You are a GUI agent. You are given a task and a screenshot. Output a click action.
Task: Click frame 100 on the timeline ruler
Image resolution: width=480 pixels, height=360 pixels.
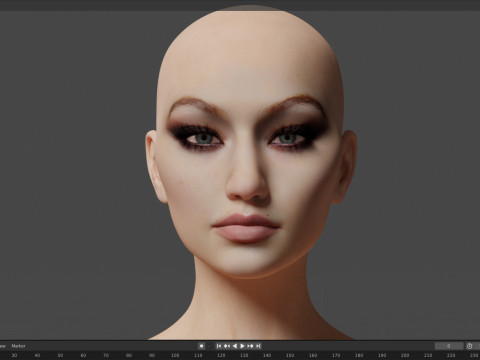175,356
